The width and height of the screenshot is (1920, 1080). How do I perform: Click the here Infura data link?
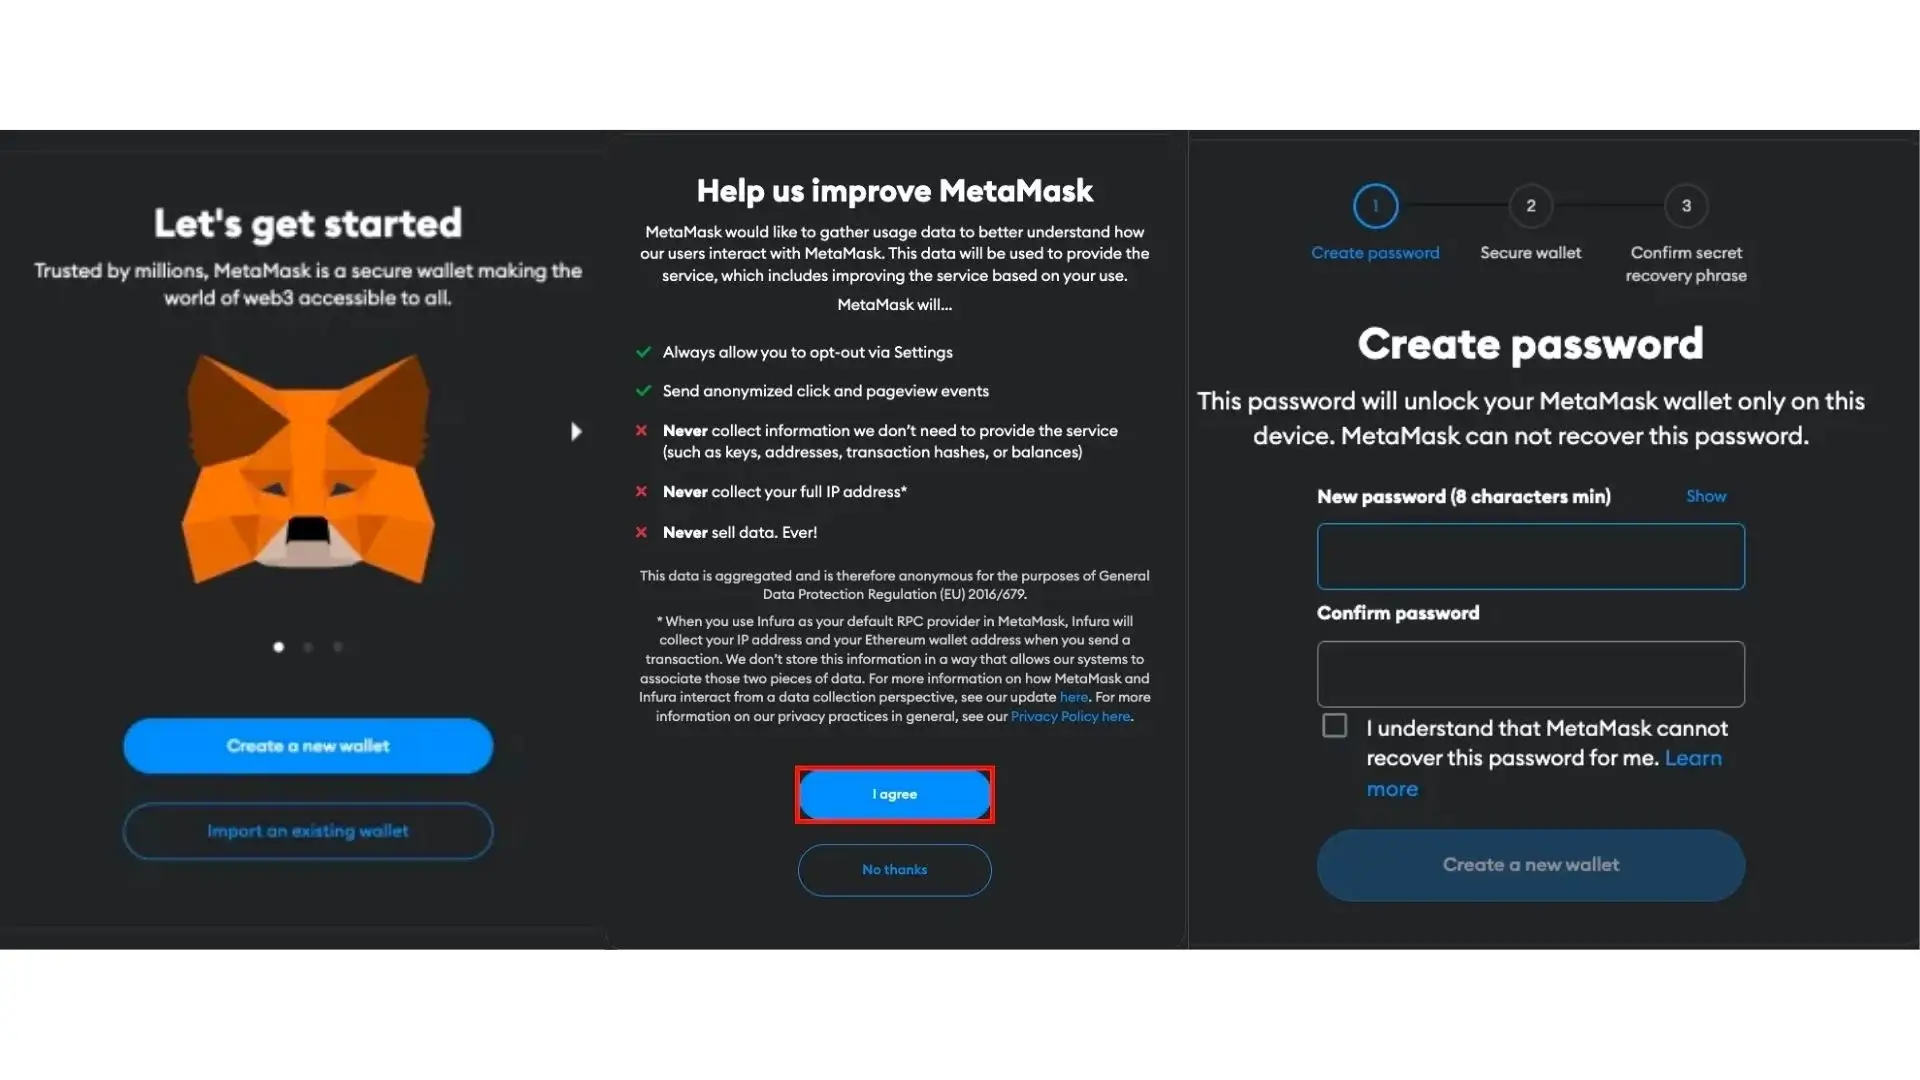1072,696
